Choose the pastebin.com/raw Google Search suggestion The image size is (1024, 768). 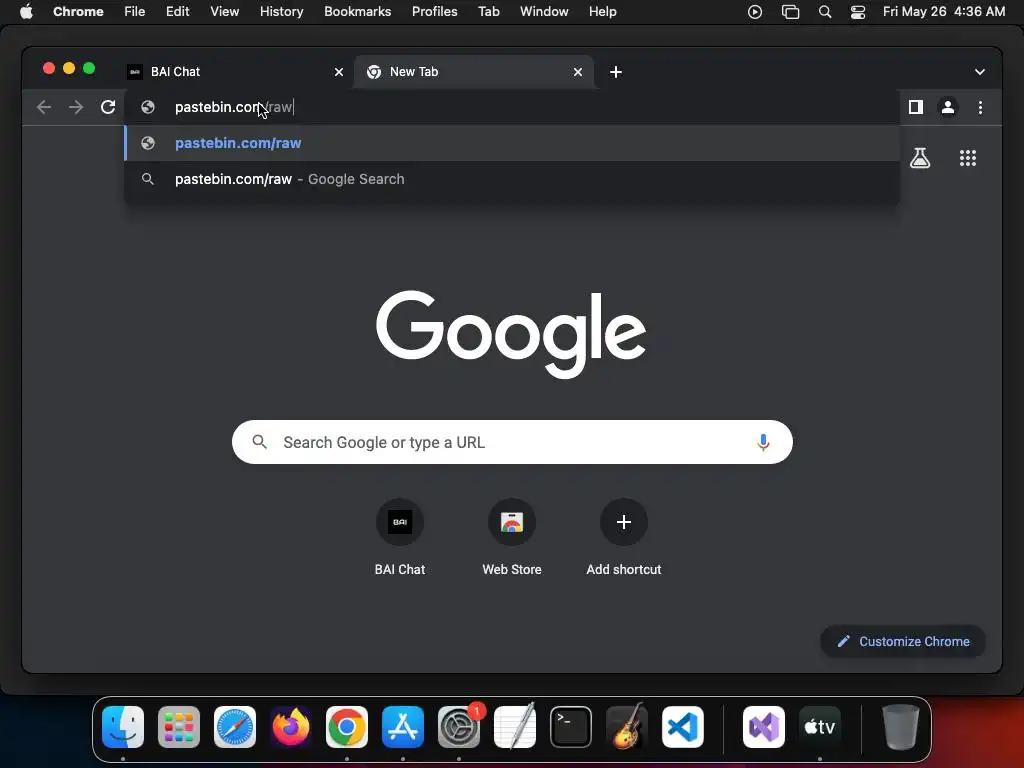click(x=512, y=179)
